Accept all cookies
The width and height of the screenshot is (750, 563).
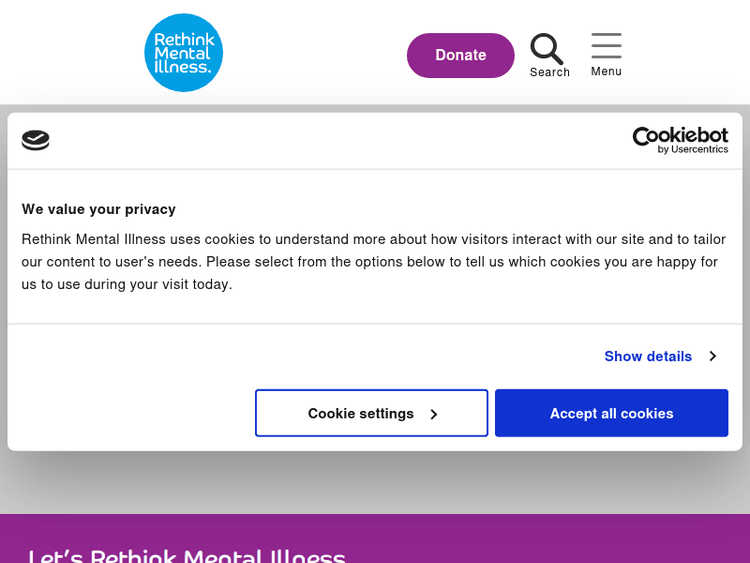tap(611, 413)
